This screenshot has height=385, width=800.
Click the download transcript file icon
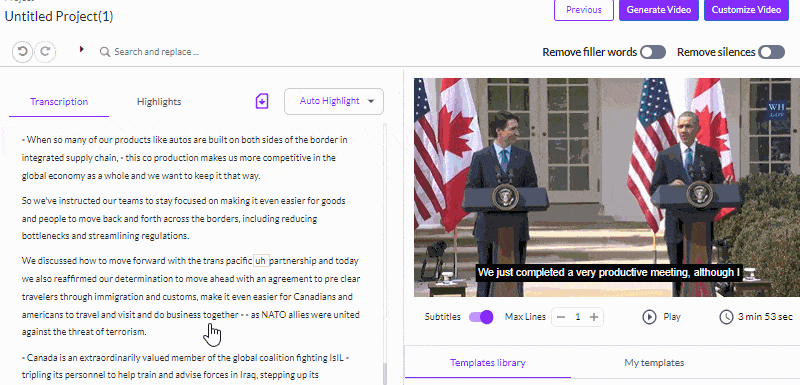pyautogui.click(x=262, y=101)
